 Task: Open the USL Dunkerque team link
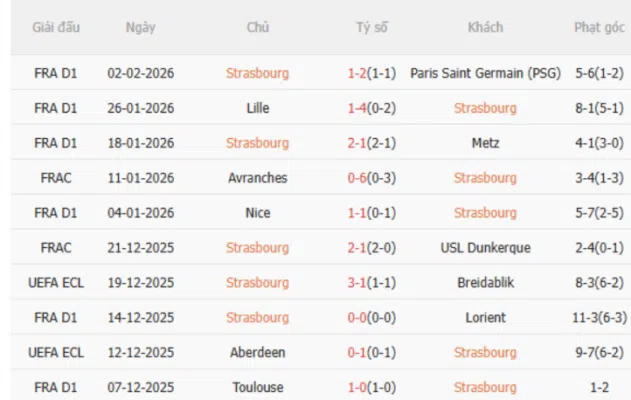click(485, 248)
